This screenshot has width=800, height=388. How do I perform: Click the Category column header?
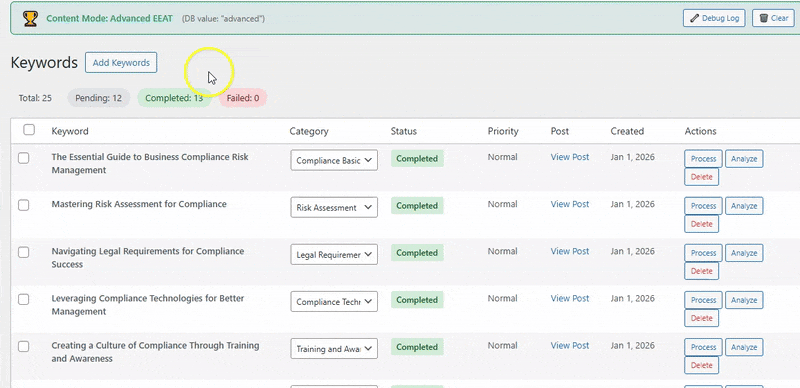point(309,131)
